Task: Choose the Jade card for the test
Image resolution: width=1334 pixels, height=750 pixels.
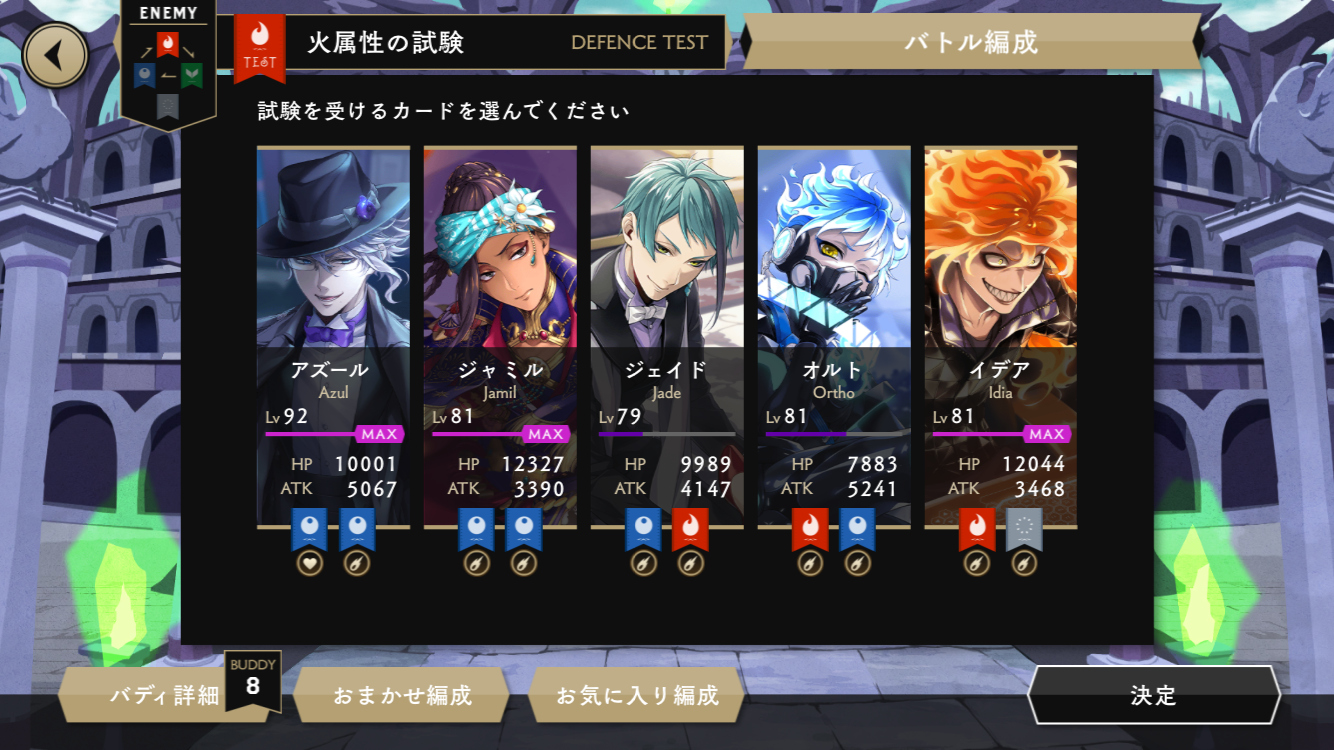Action: (667, 337)
